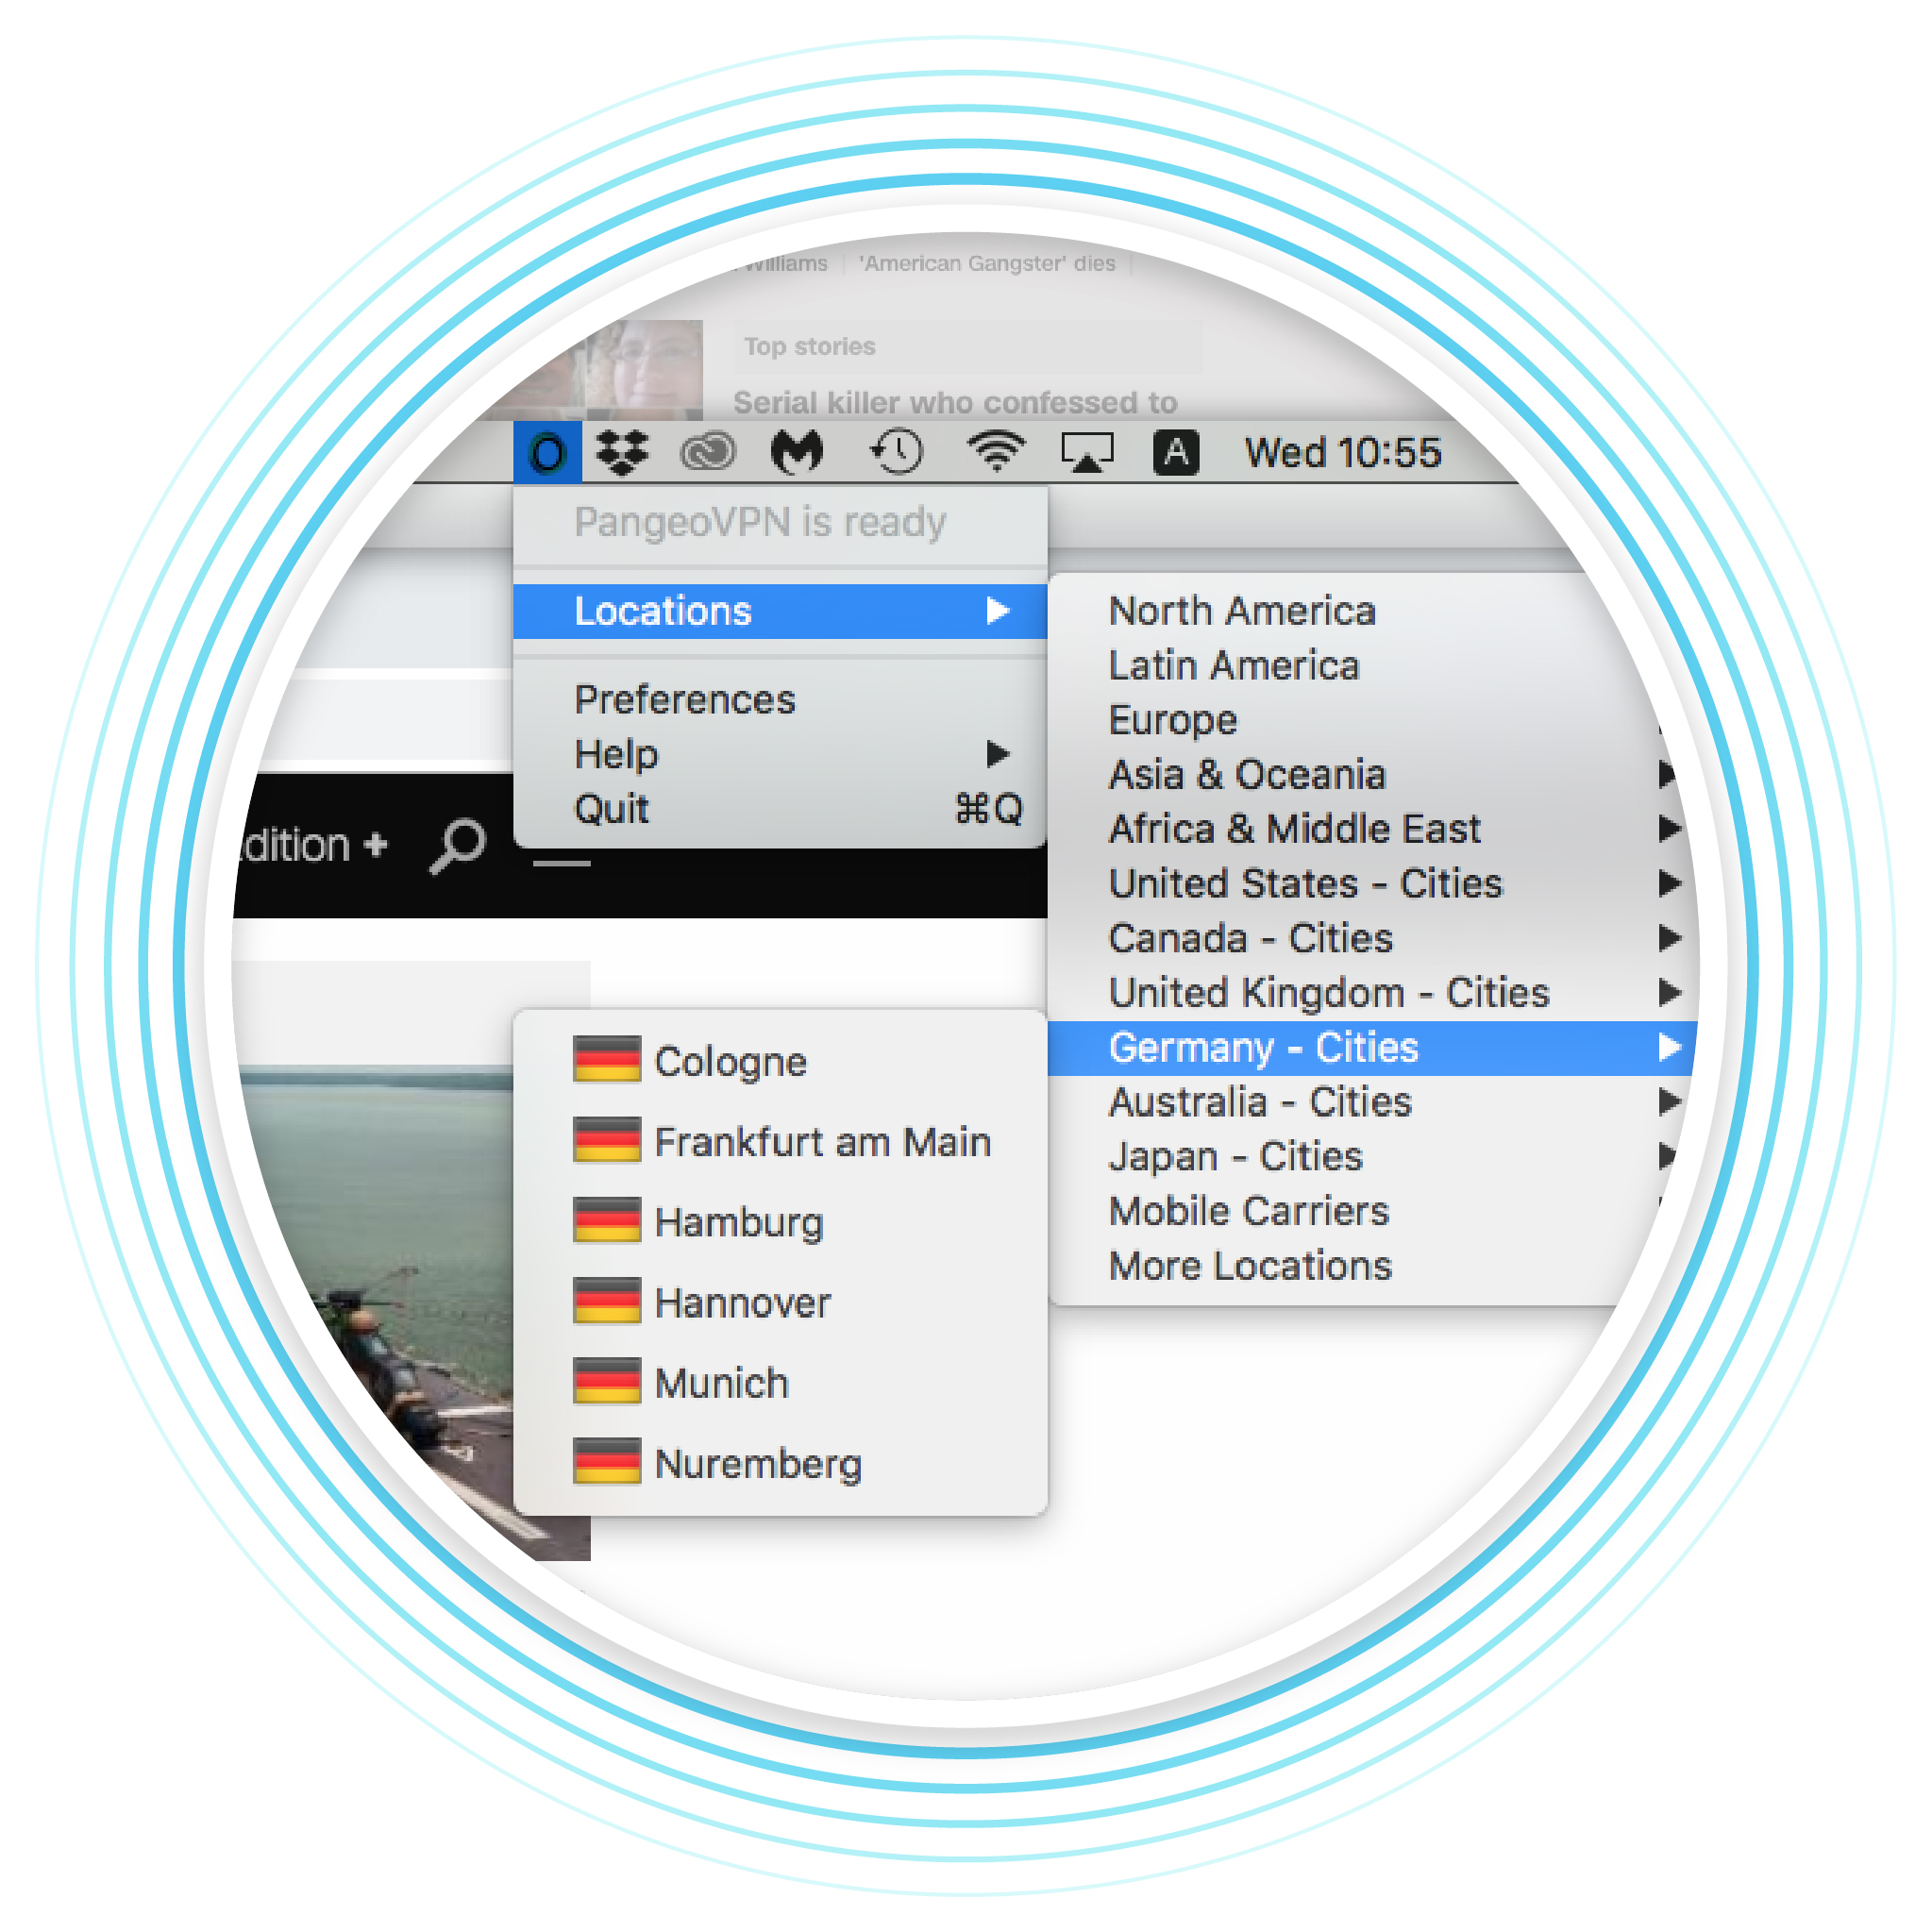Click the search magnifier icon on the webpage
This screenshot has height=1932, width=1932.
458,846
